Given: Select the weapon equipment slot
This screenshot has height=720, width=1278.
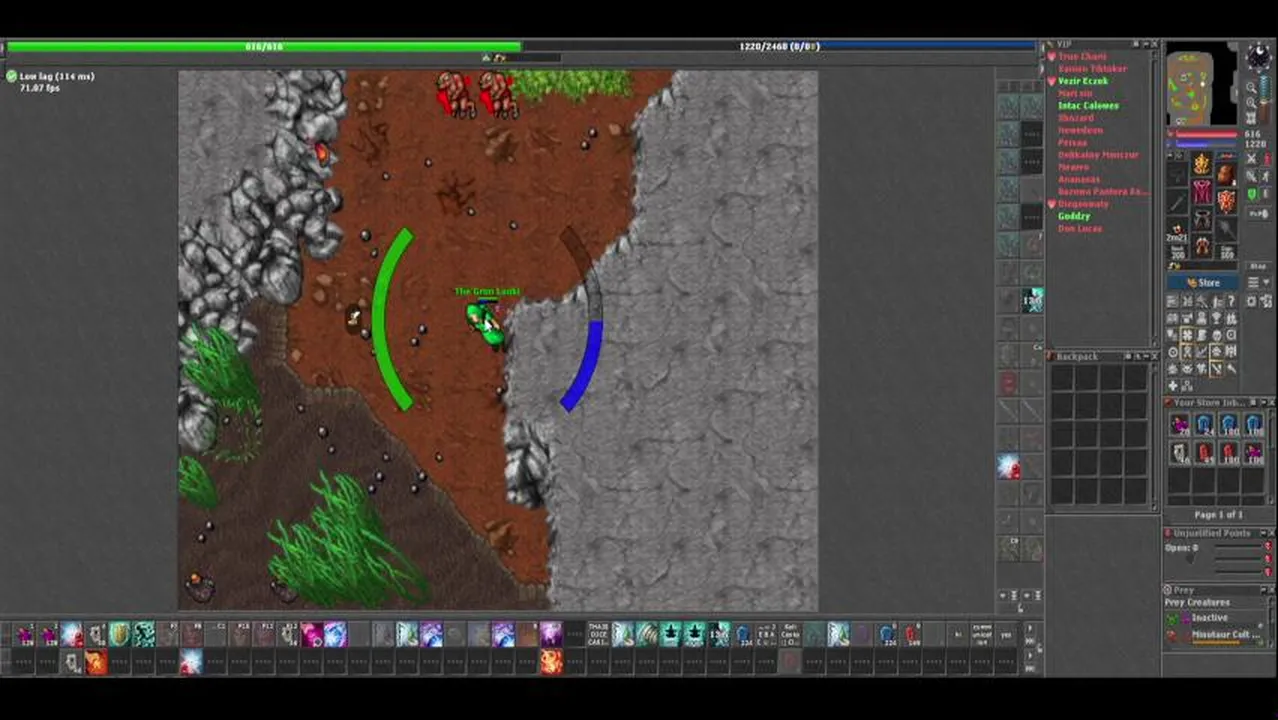Looking at the screenshot, I should [1178, 203].
